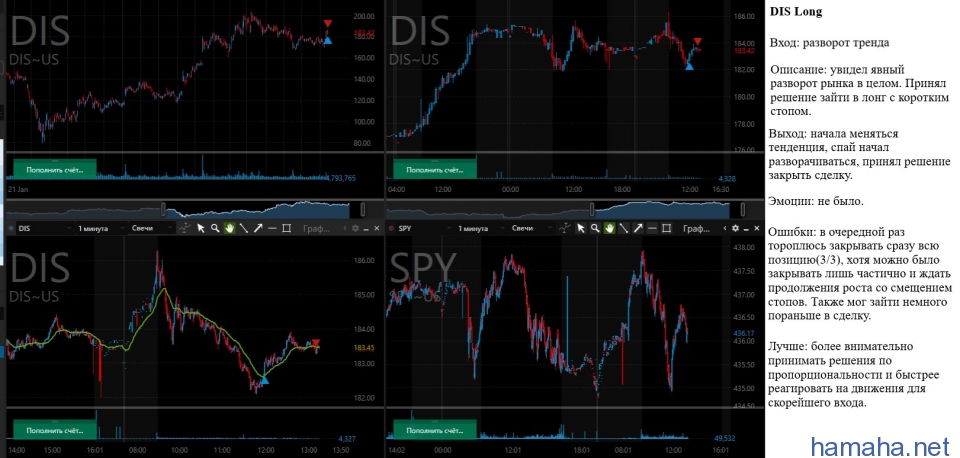This screenshot has height=458, width=960.
Task: Click the 436.17 price label in SPY chart
Action: pos(742,333)
